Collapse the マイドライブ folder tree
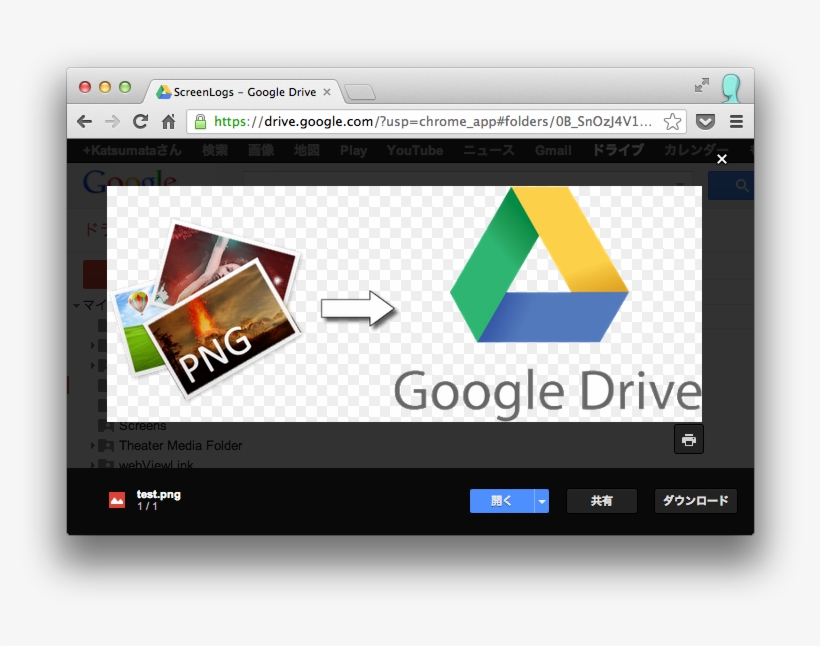The height and width of the screenshot is (646, 820). 76,305
